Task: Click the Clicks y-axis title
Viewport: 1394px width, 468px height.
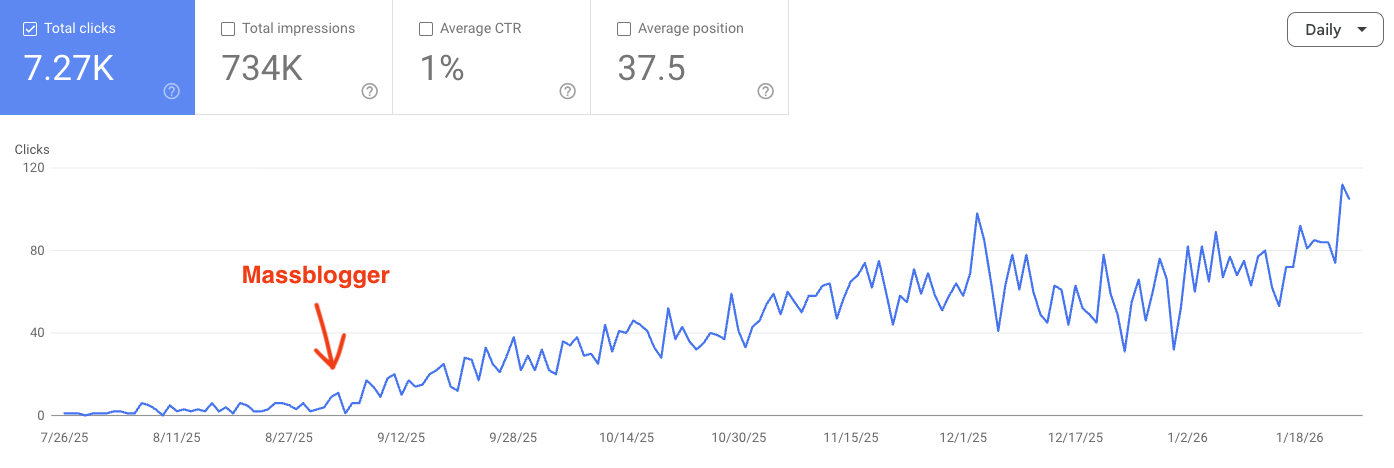Action: click(32, 150)
